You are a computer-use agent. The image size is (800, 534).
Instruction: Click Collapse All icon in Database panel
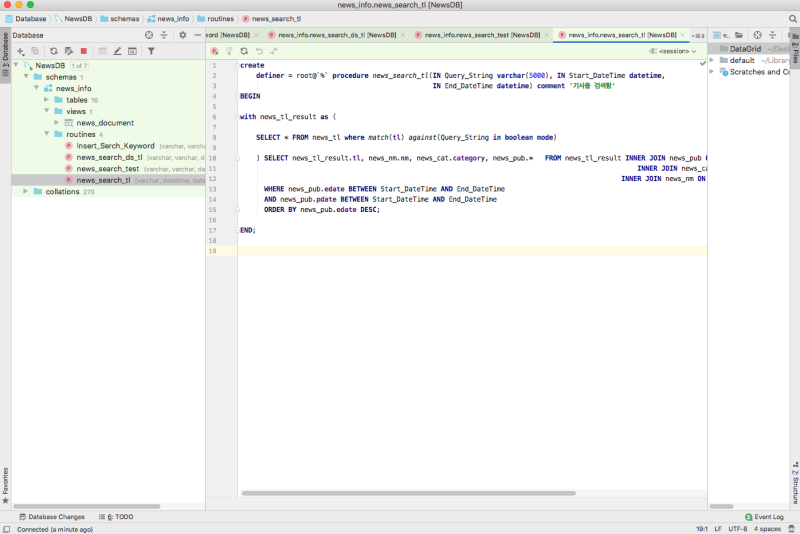pyautogui.click(x=164, y=35)
